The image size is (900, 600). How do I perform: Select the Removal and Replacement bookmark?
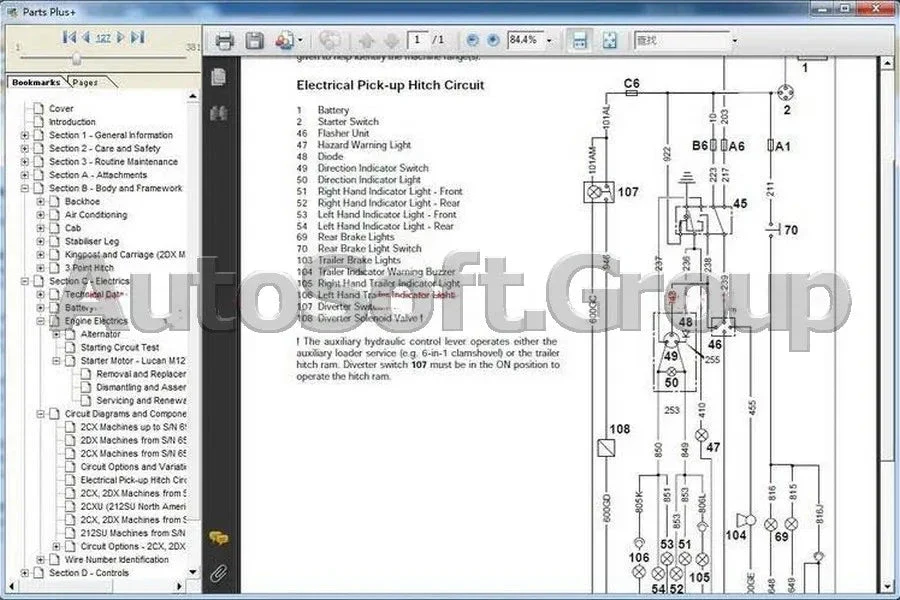(141, 374)
